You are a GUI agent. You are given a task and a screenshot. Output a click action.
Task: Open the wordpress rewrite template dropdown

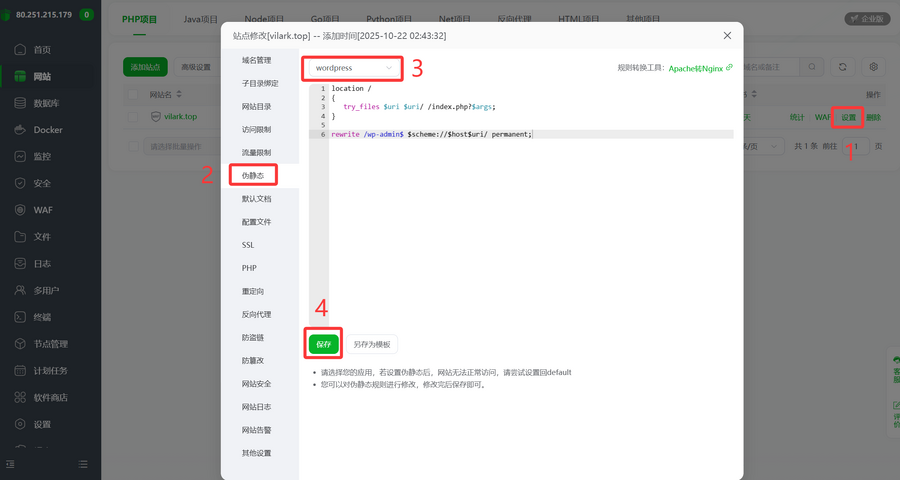[353, 68]
